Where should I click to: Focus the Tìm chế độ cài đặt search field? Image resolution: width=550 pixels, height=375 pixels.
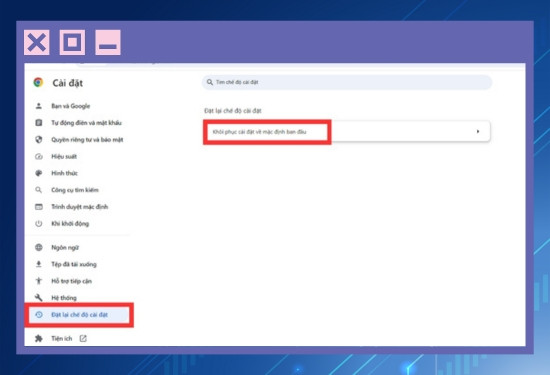(x=347, y=82)
